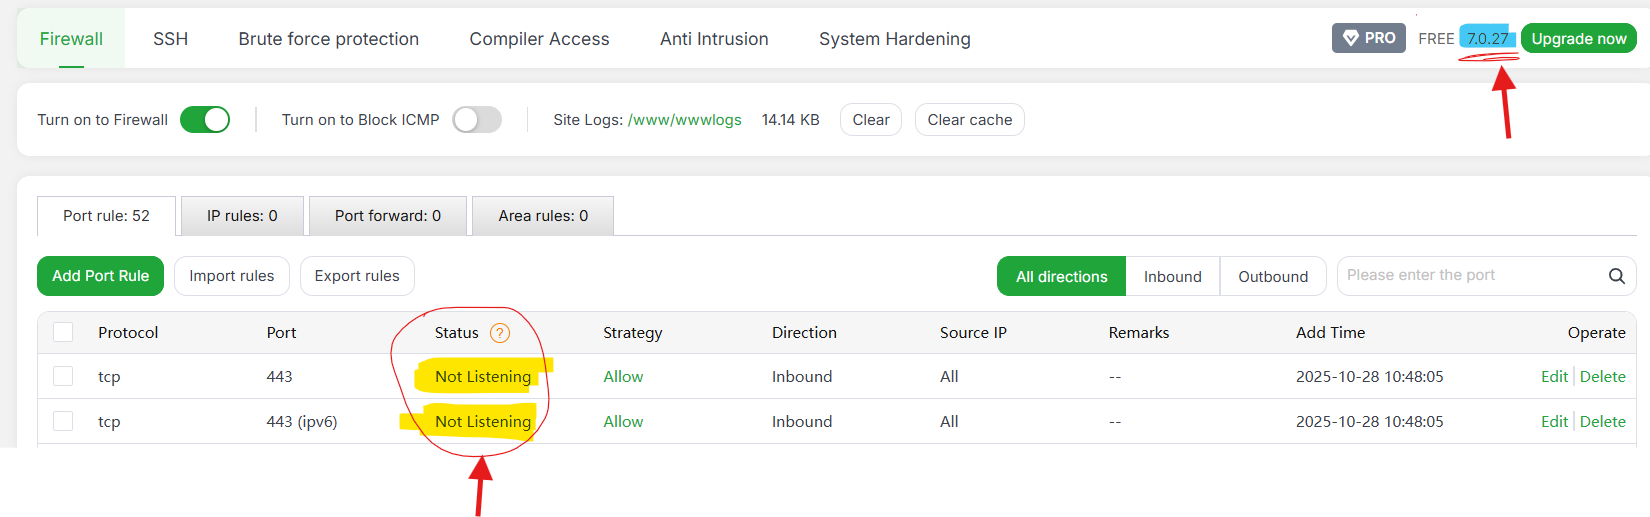Open the /www/wwwlogs path link
This screenshot has width=1650, height=517.
tap(684, 120)
